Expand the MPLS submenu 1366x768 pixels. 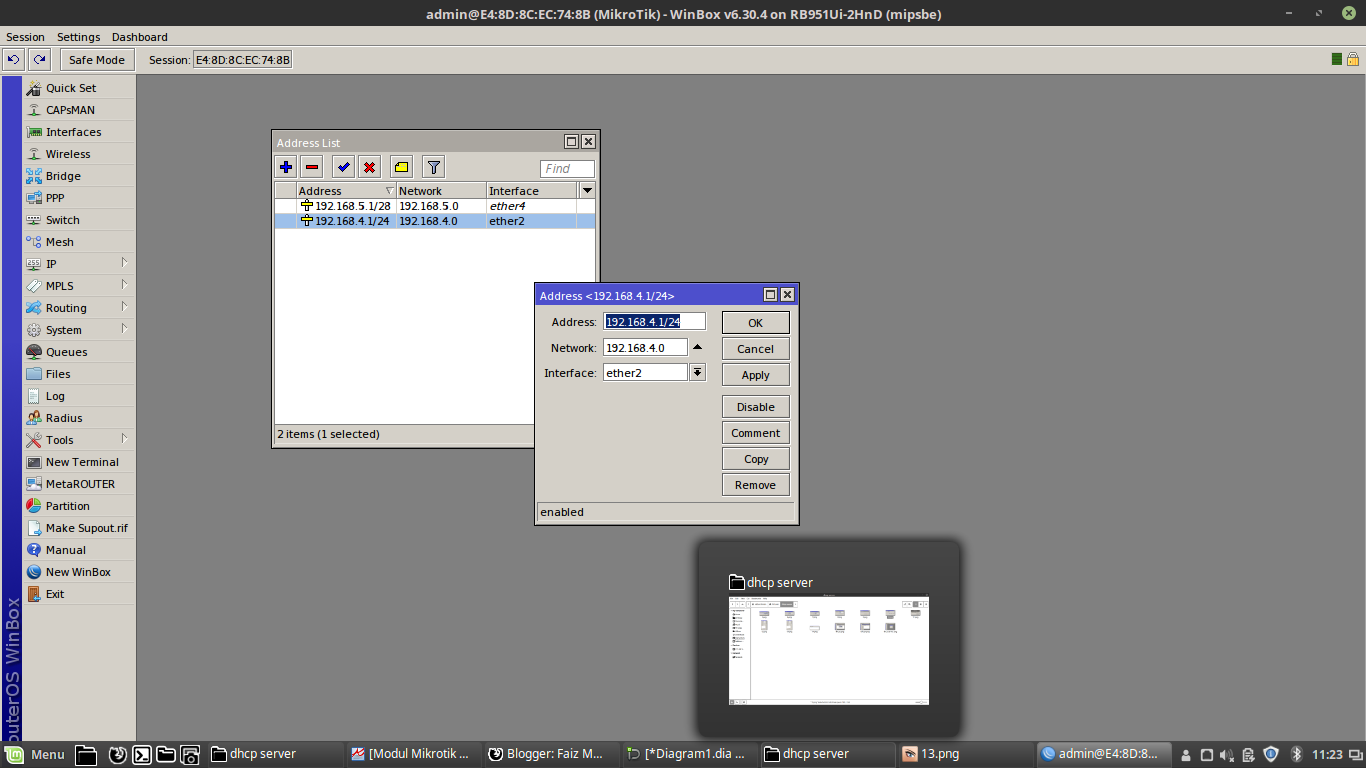[x=78, y=286]
